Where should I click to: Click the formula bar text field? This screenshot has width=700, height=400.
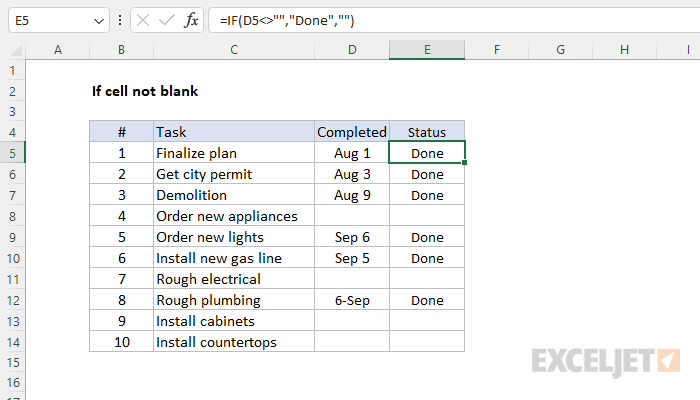coord(454,20)
